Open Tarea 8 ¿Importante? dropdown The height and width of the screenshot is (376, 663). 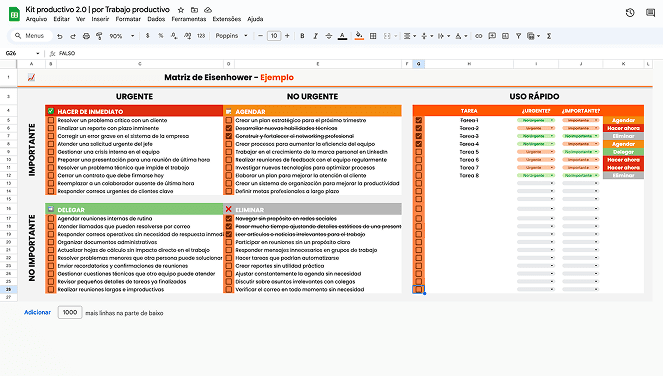[581, 175]
